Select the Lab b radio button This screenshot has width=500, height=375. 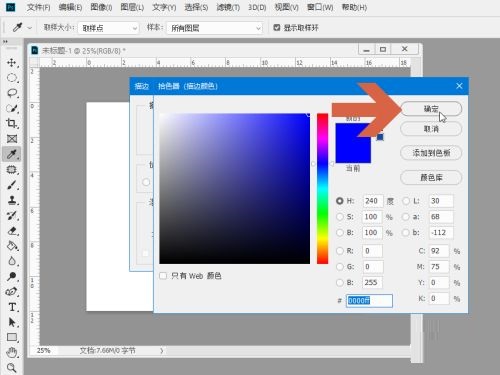[x=406, y=232]
